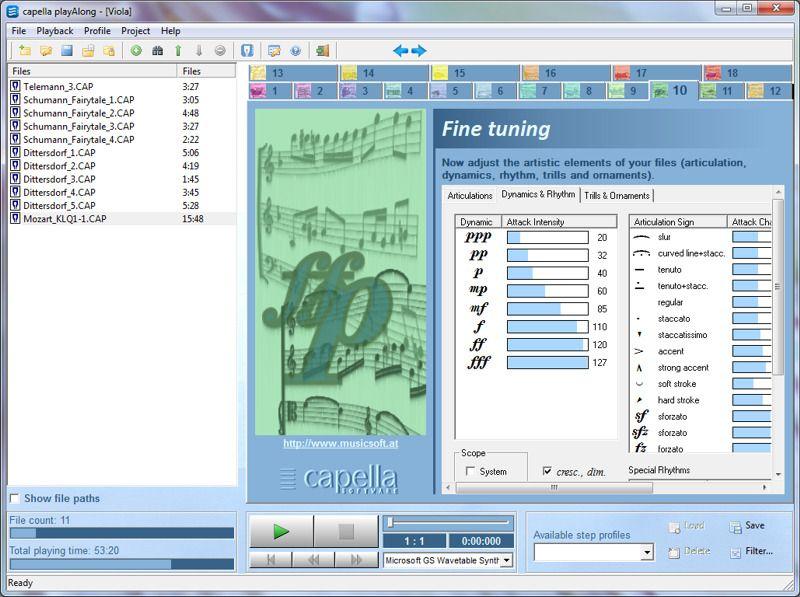The width and height of the screenshot is (800, 597).
Task: Click the exit door toolbar icon
Action: click(322, 51)
